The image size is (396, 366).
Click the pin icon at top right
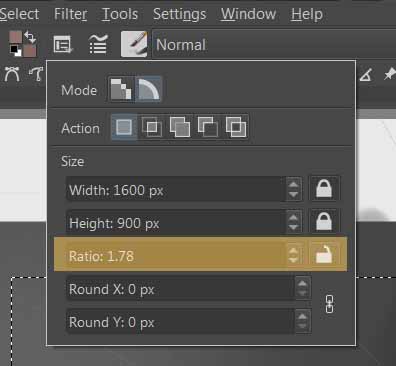point(389,74)
